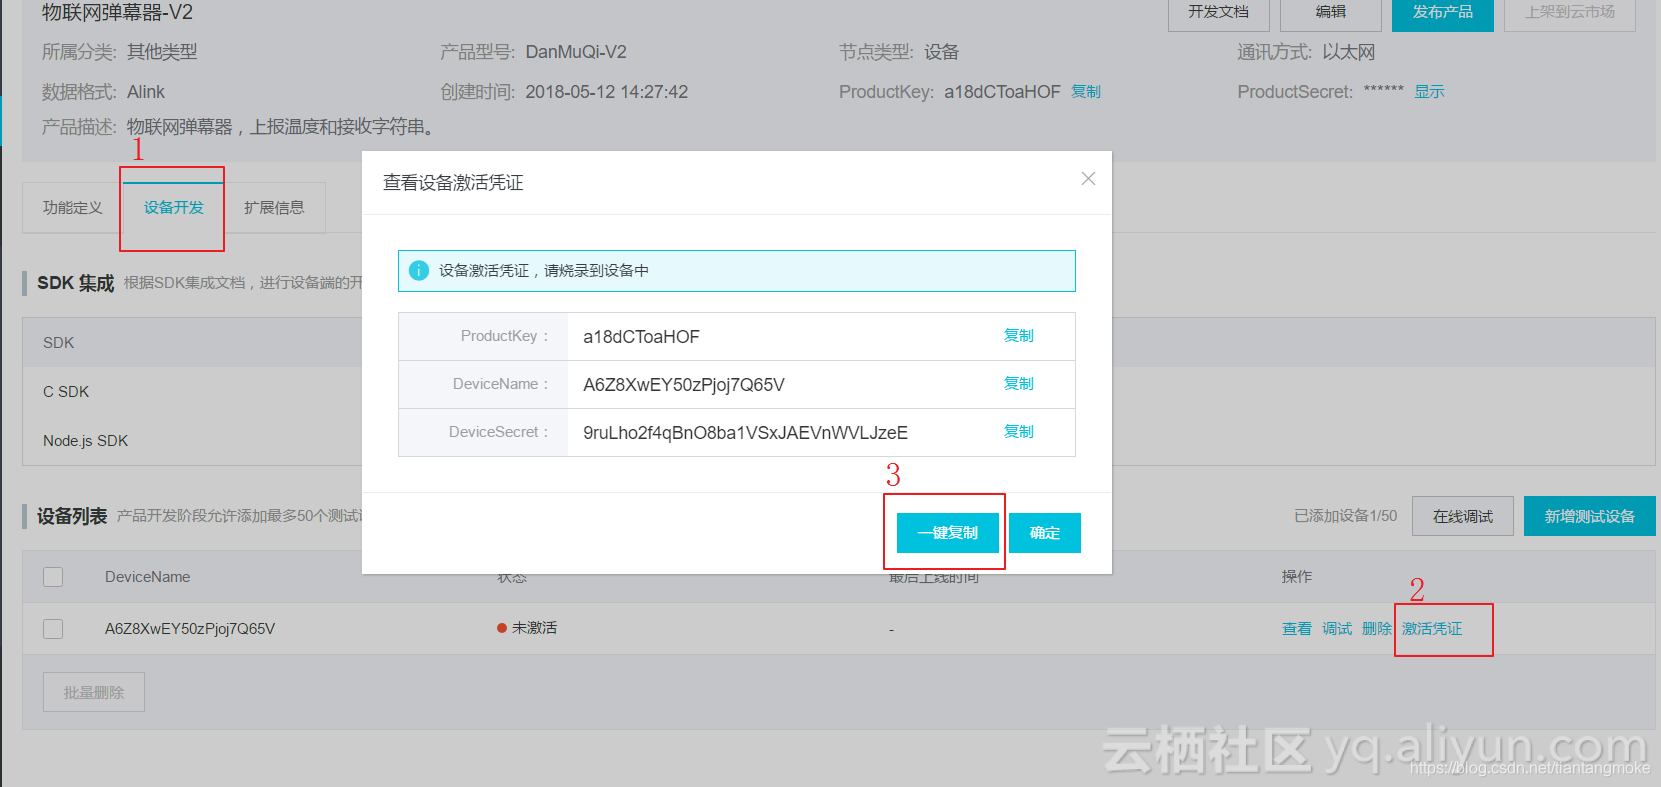
Task: Click the info icon in credential notice
Action: 419,271
